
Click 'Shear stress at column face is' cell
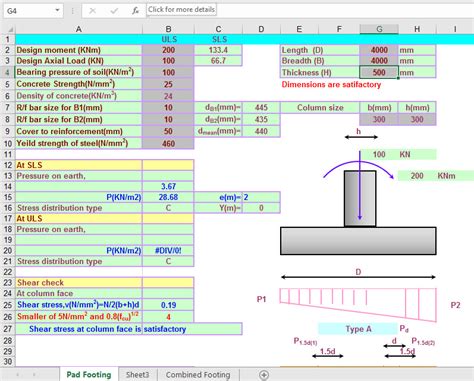[x=79, y=329]
